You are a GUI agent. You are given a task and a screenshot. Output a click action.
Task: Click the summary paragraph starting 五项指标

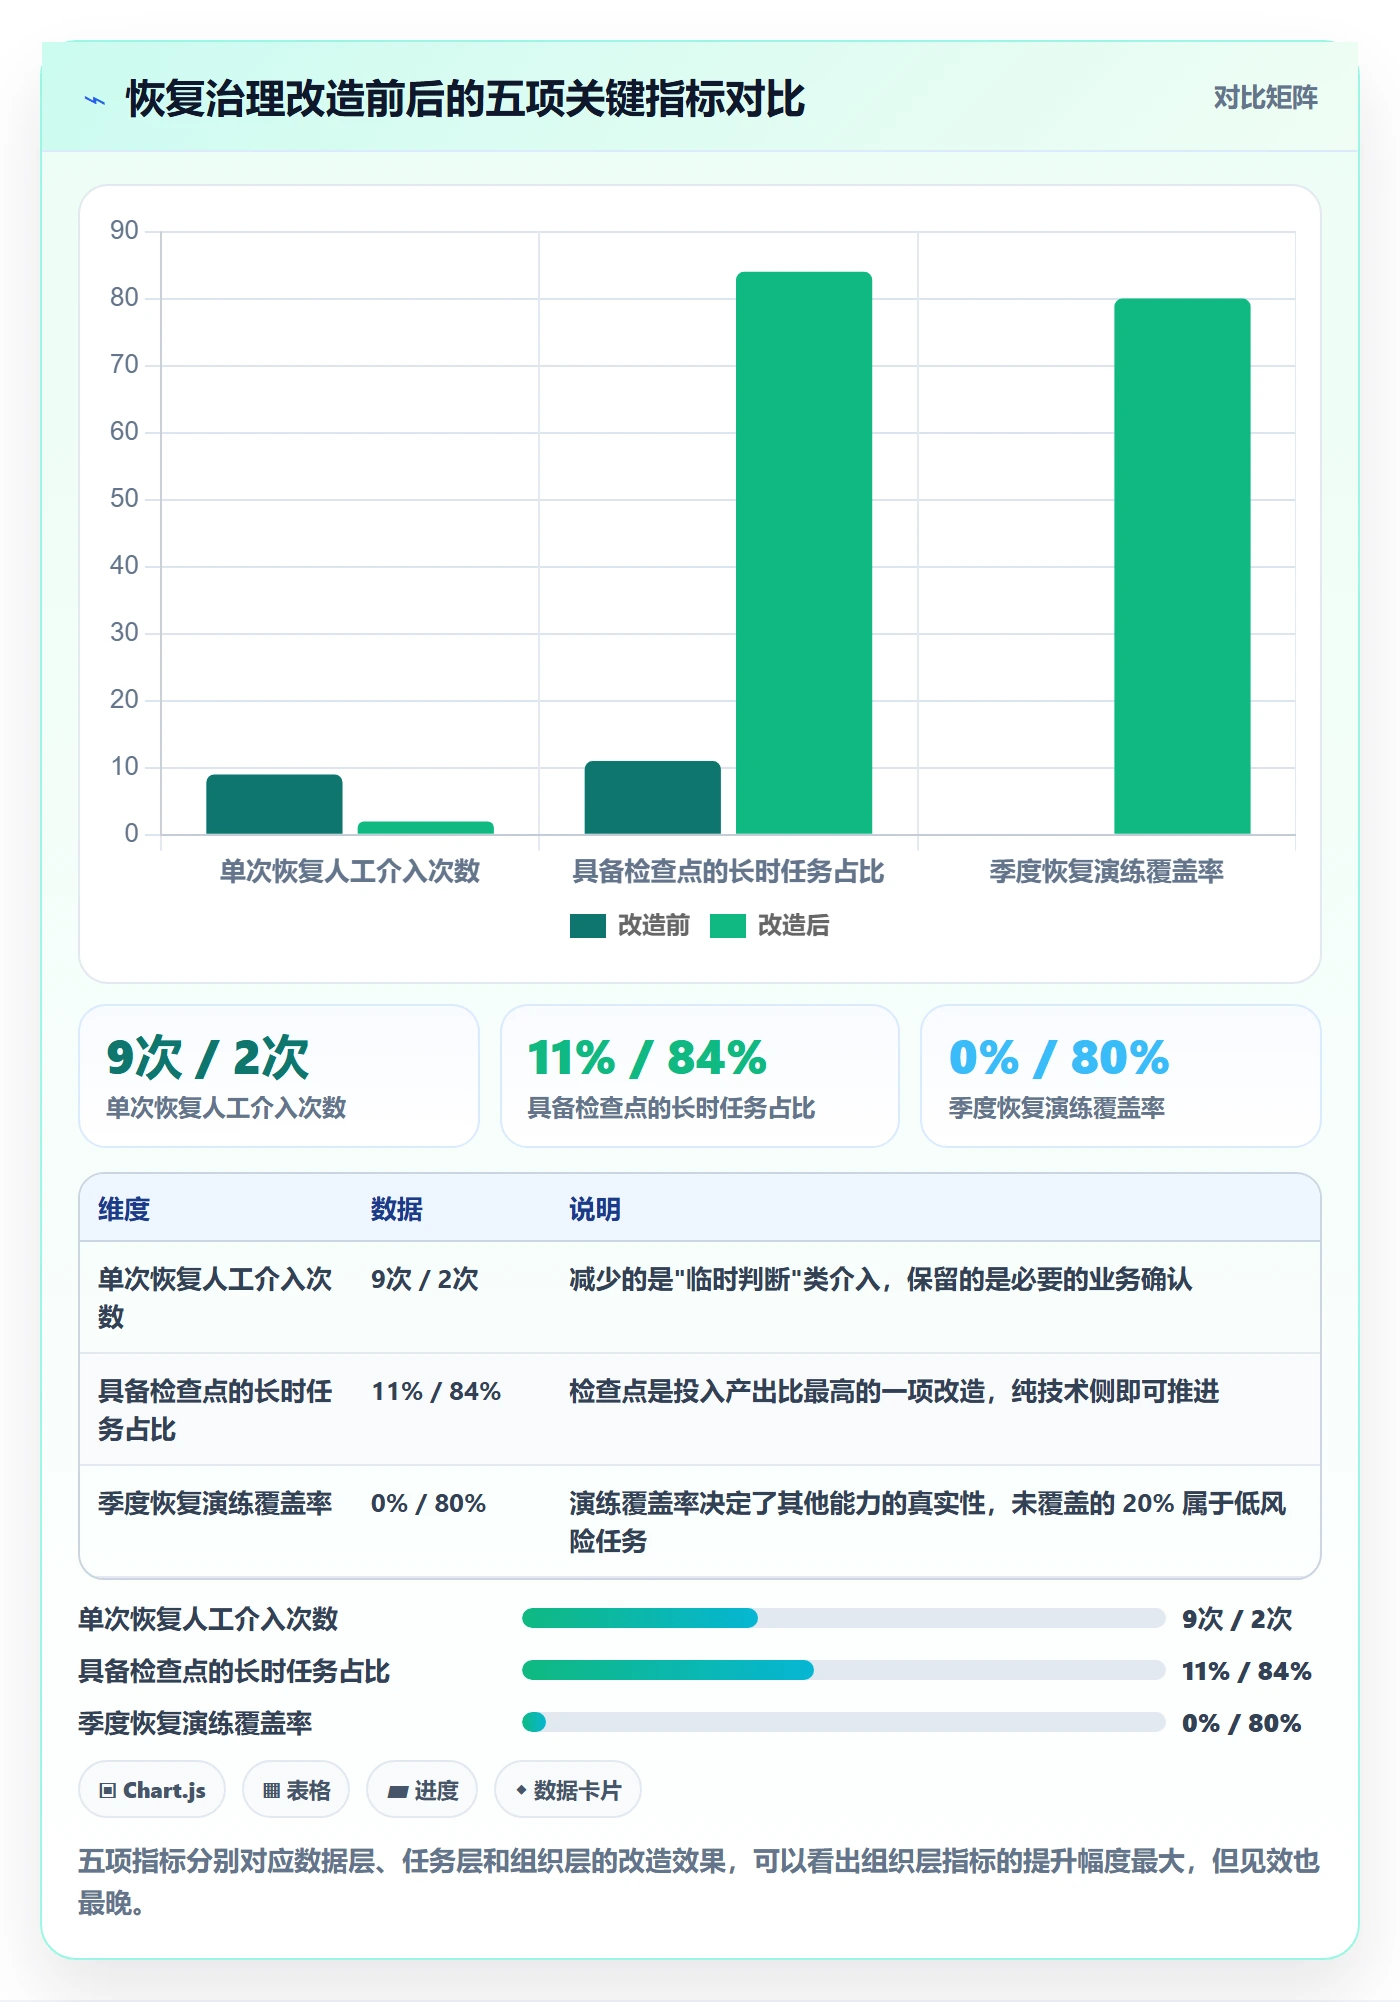[699, 1882]
